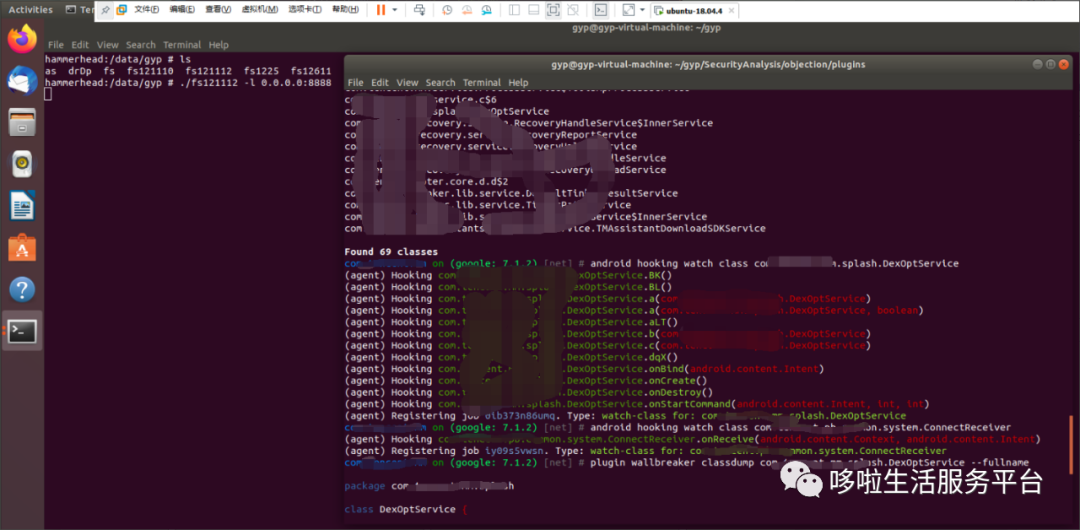Click Activities in the Ubuntu top bar
Screen dimensions: 1080x530
tap(30, 10)
